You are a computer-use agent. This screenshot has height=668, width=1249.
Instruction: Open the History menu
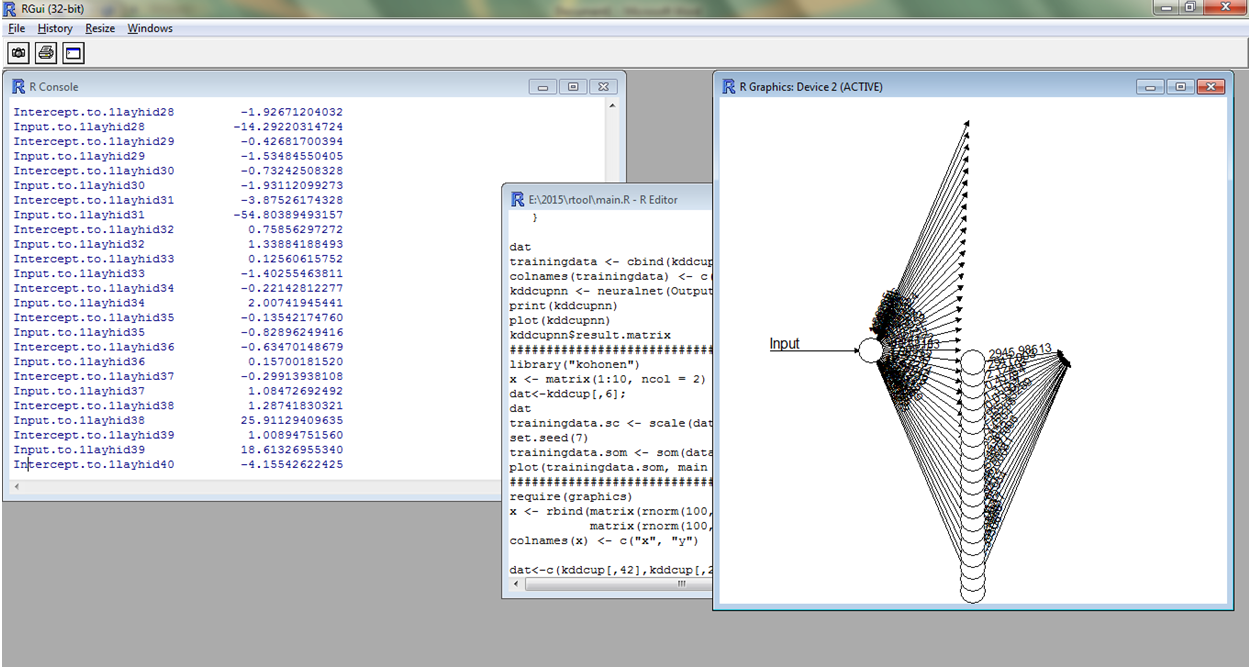(54, 28)
